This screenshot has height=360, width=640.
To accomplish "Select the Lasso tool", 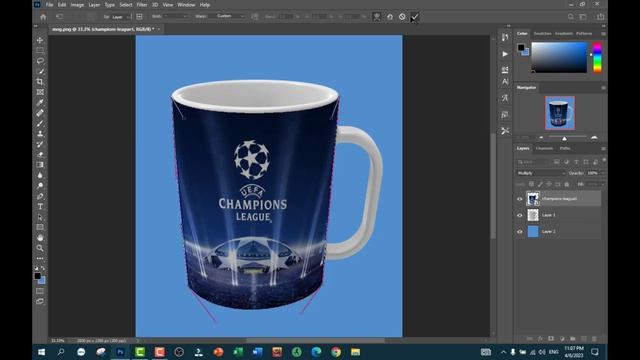I will pos(40,61).
